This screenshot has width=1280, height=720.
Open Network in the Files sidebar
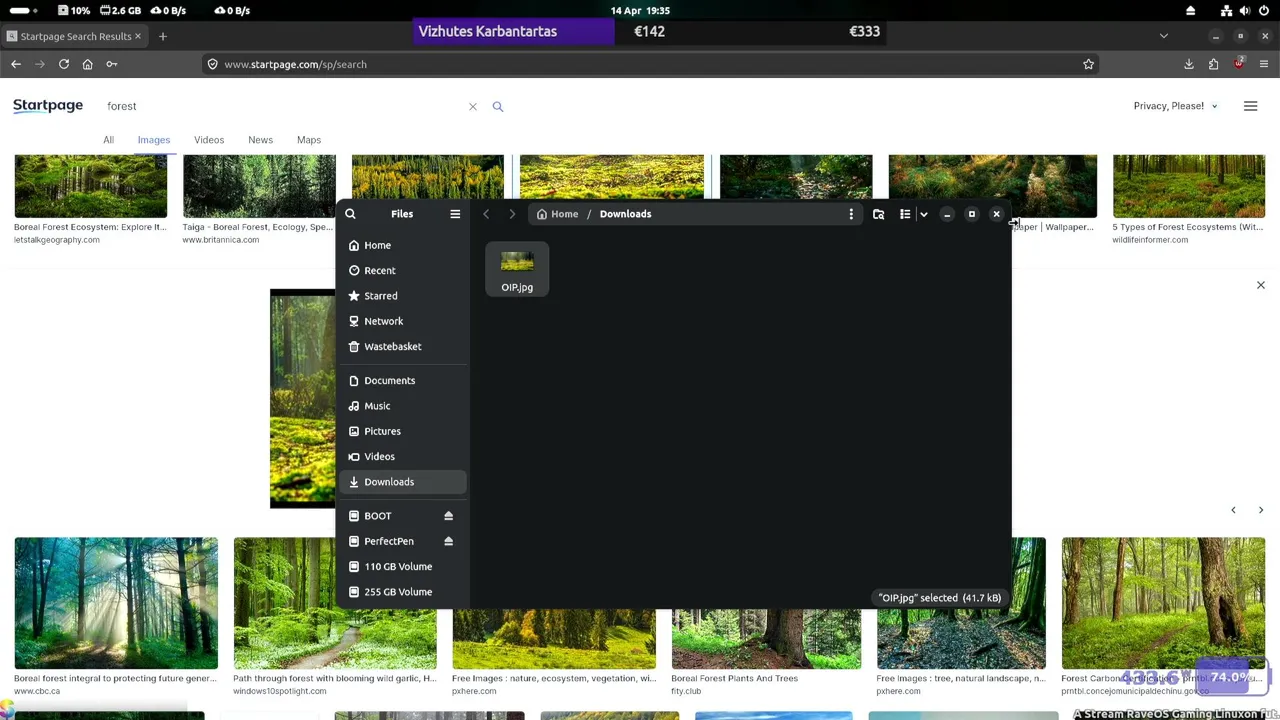coord(403,321)
